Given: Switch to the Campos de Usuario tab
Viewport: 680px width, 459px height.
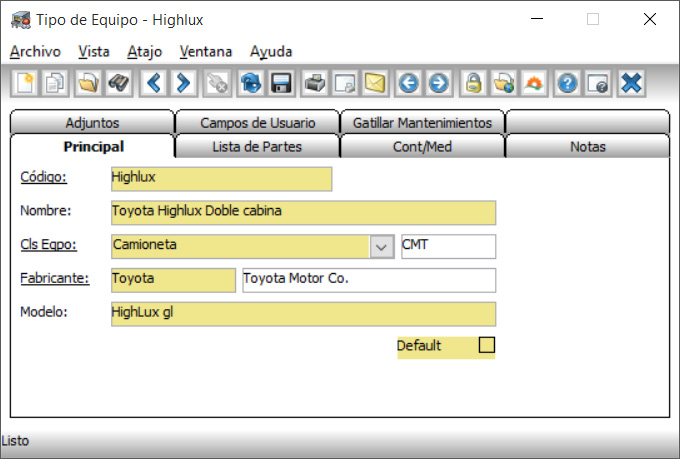Looking at the screenshot, I should tap(258, 123).
